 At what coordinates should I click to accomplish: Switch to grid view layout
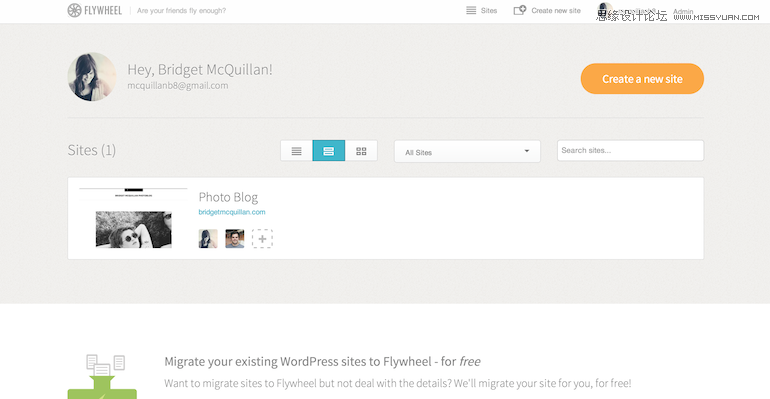(x=361, y=151)
